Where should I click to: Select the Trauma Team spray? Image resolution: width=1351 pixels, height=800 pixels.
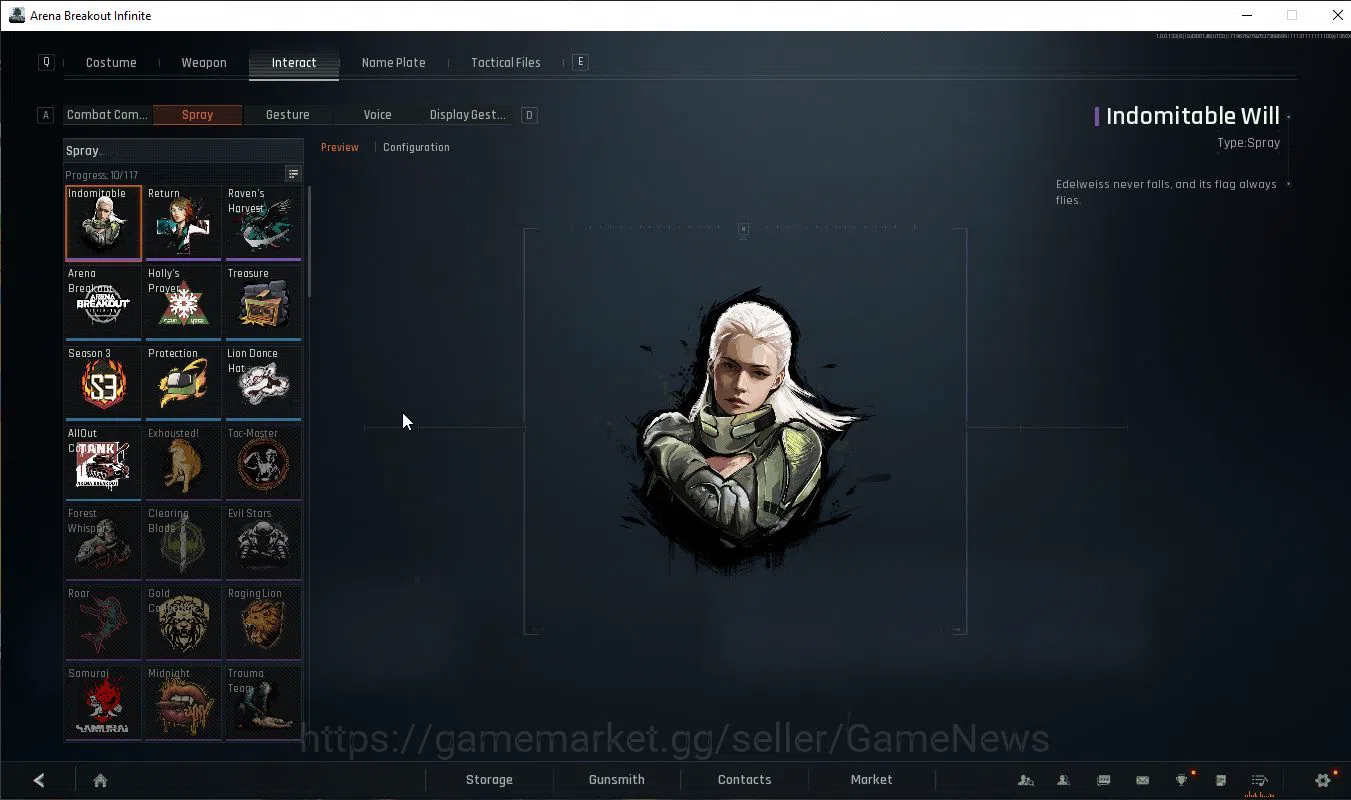(x=263, y=702)
